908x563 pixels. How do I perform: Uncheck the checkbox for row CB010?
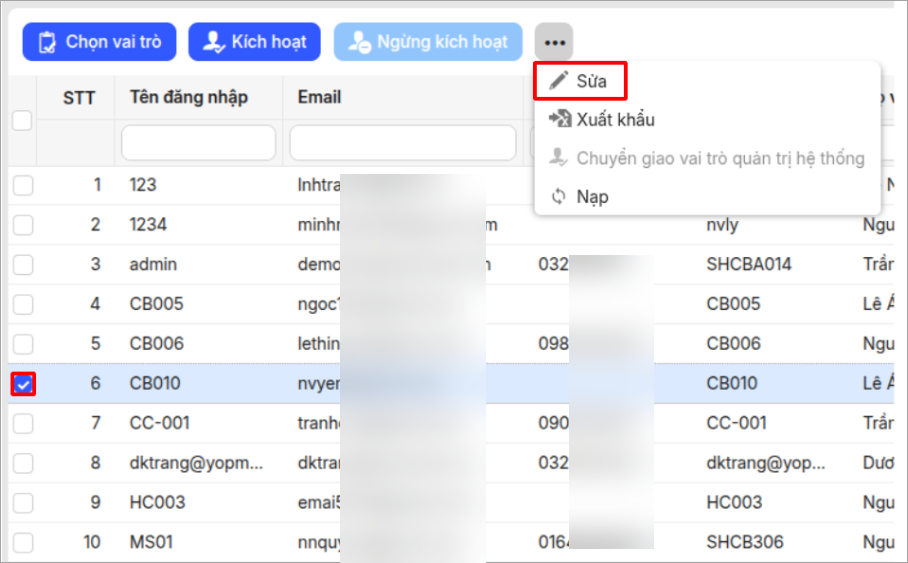[x=23, y=384]
